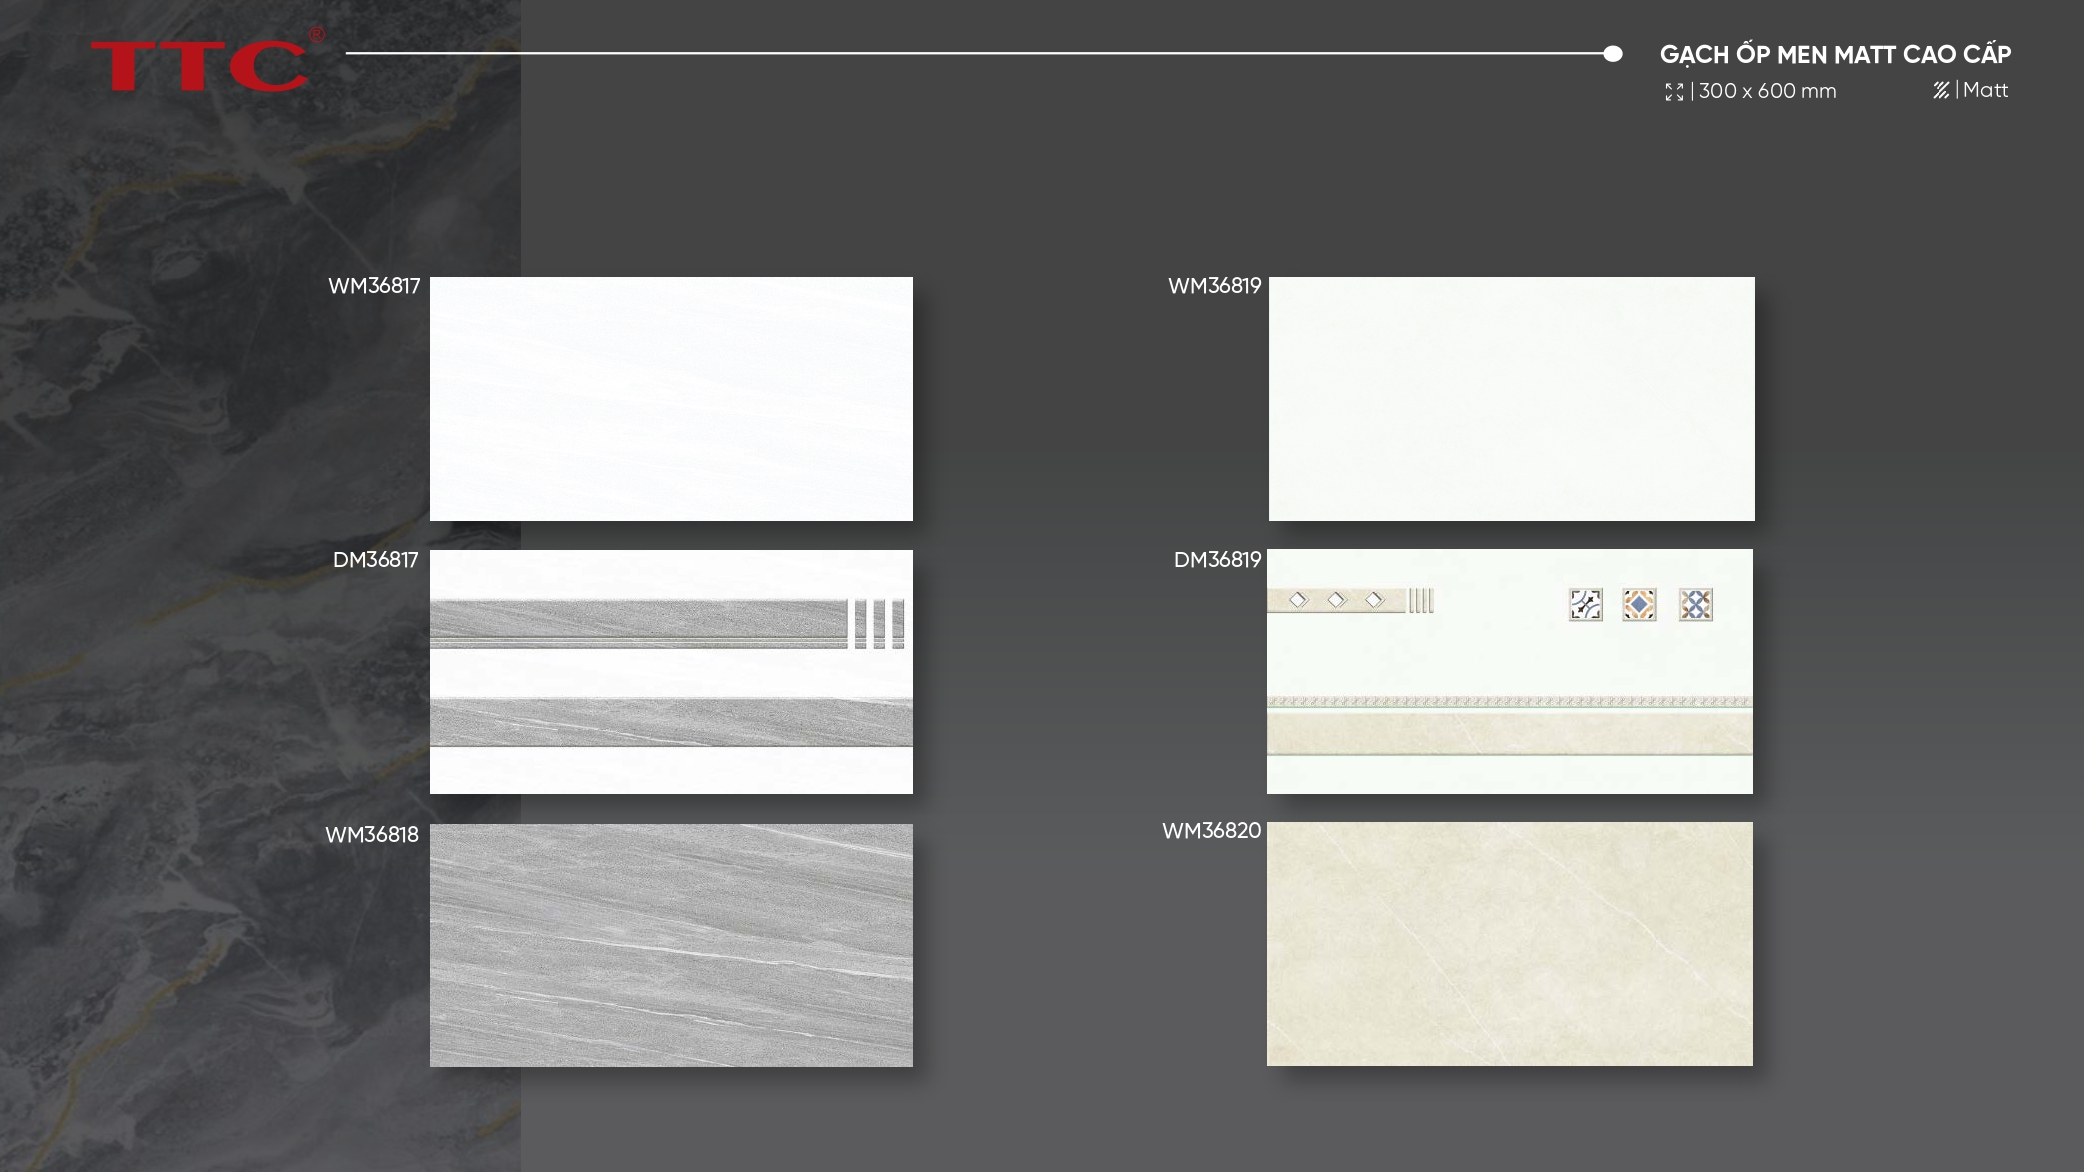Click the three vertical bars on the DM36817 tile
This screenshot has width=2084, height=1172.
[878, 624]
